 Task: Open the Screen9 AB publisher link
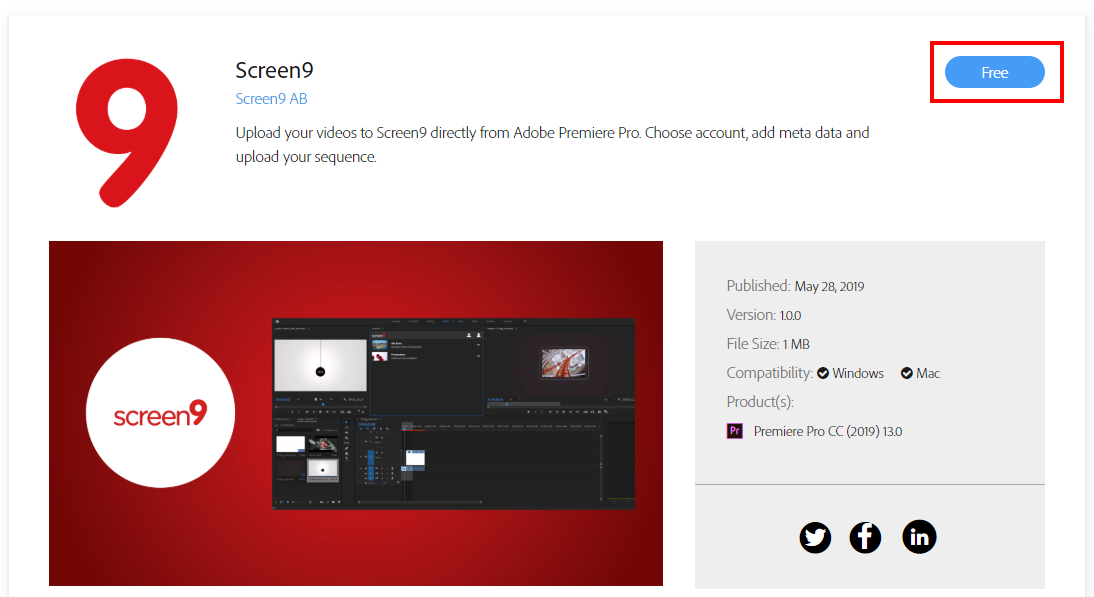pyautogui.click(x=271, y=99)
